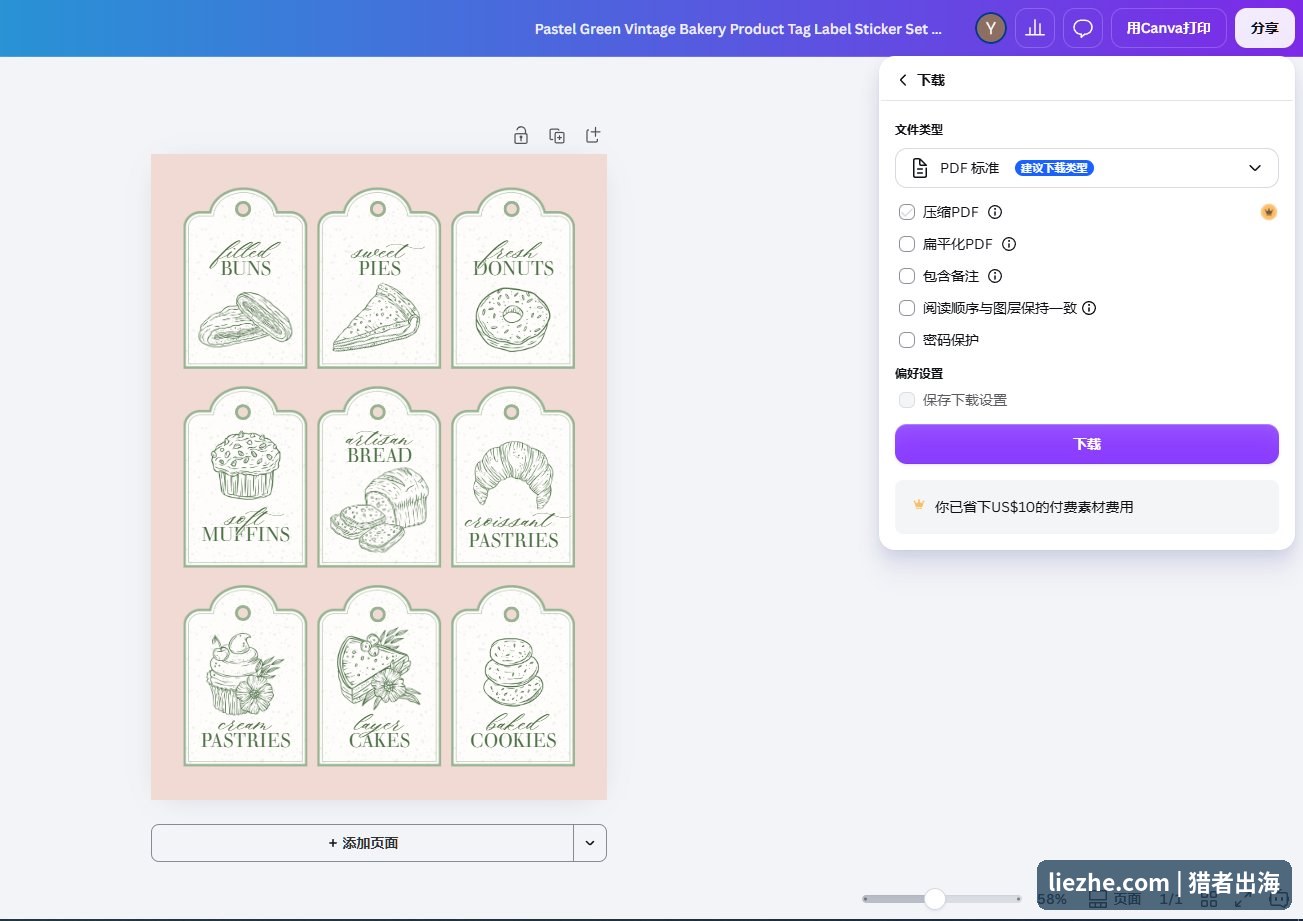The height and width of the screenshot is (921, 1303).
Task: Open the comments speech-bubble icon in top bar
Action: point(1083,28)
